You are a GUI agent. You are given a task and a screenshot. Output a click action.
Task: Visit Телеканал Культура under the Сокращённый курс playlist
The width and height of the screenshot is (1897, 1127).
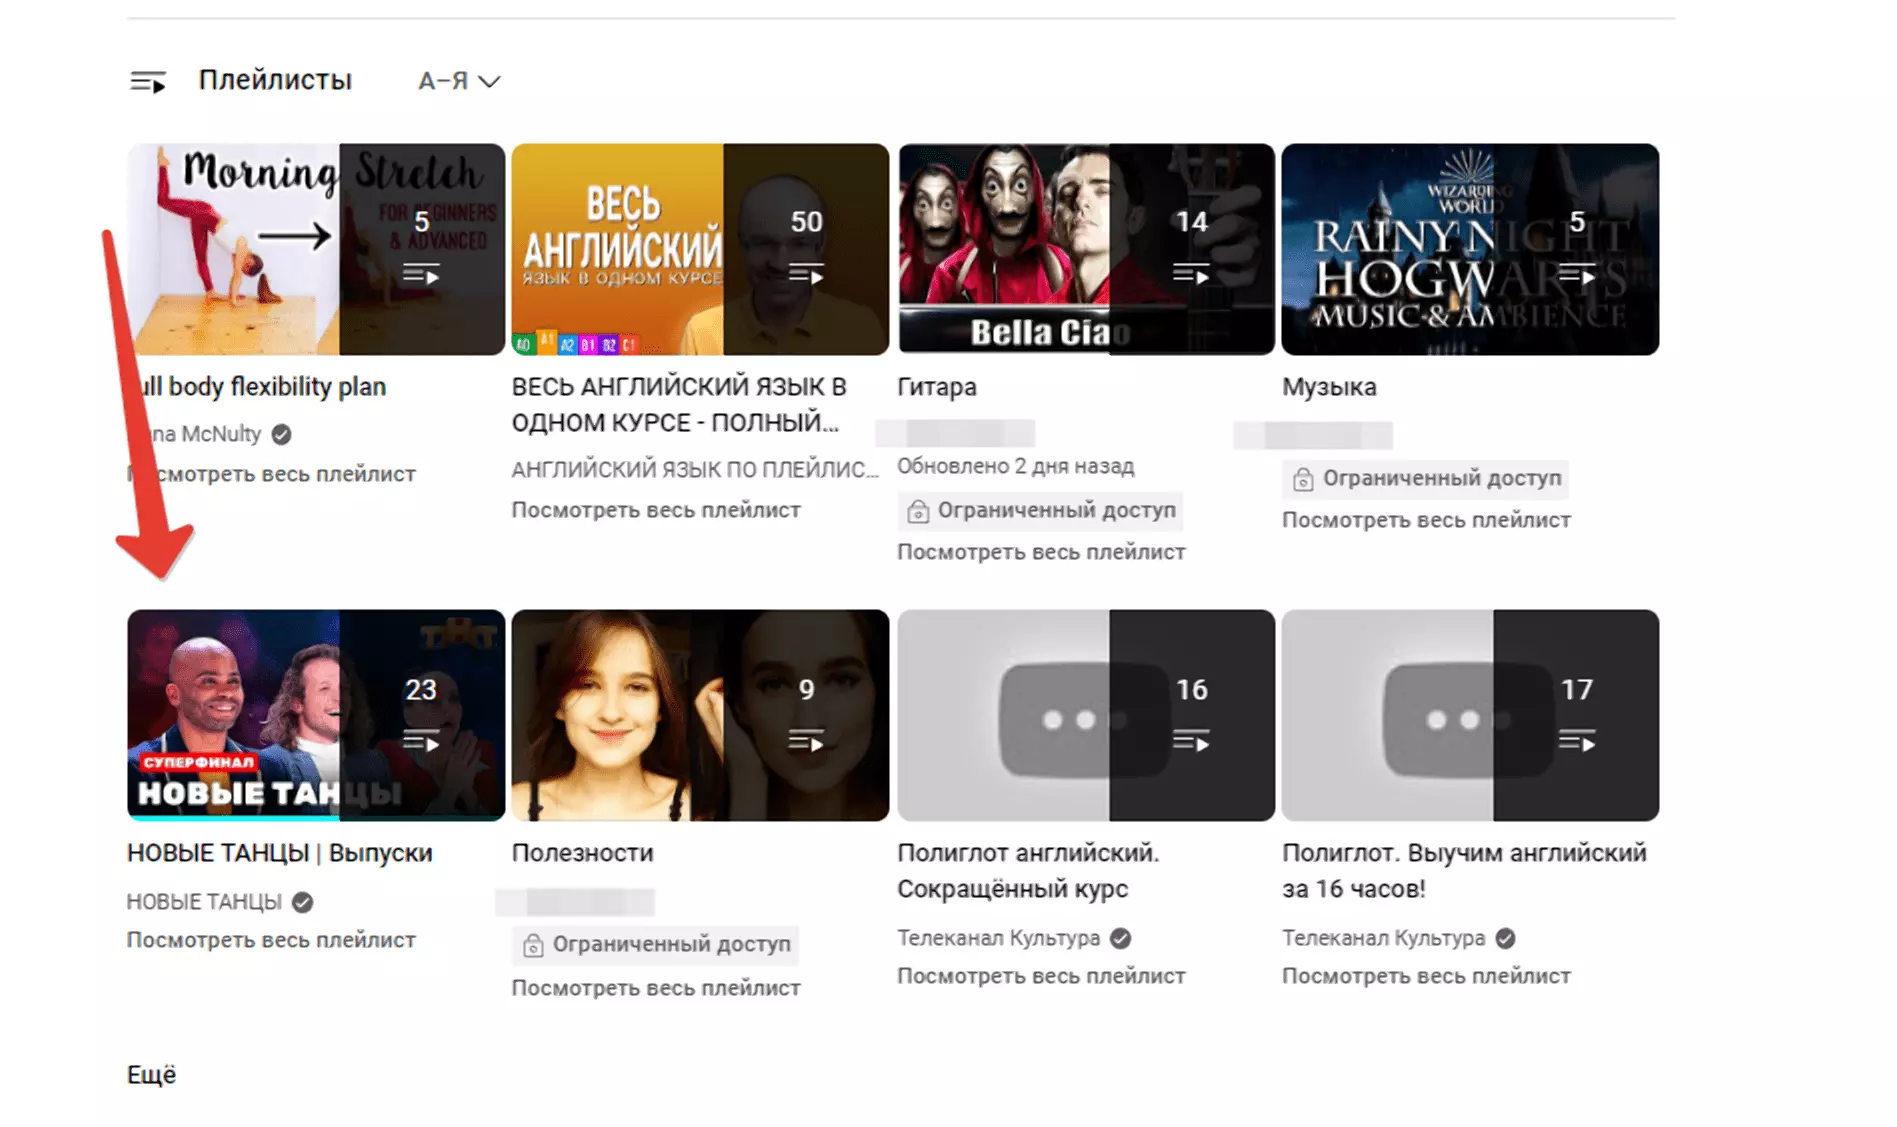tap(998, 938)
